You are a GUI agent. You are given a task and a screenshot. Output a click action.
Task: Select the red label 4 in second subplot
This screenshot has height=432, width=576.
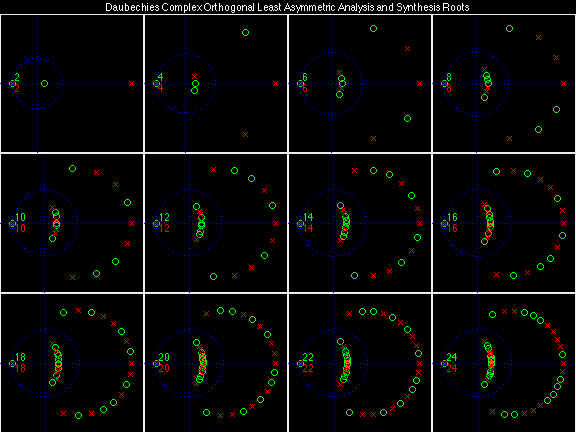click(161, 89)
